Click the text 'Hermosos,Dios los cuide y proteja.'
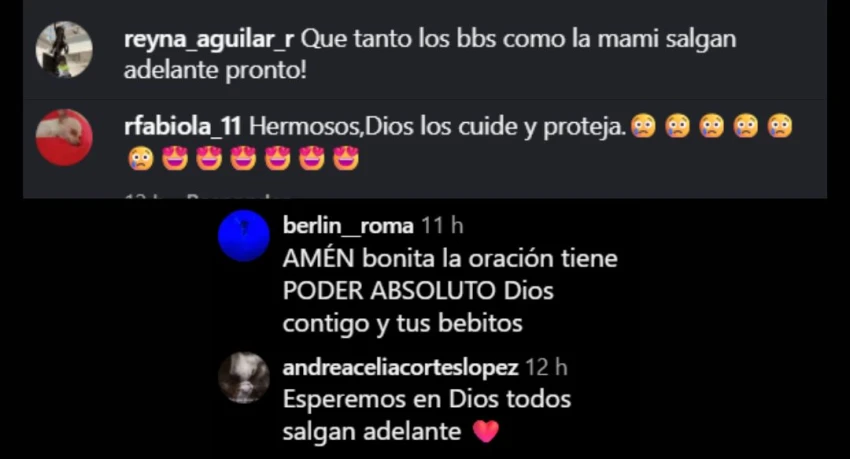Screen dimensions: 850x459 point(437,127)
